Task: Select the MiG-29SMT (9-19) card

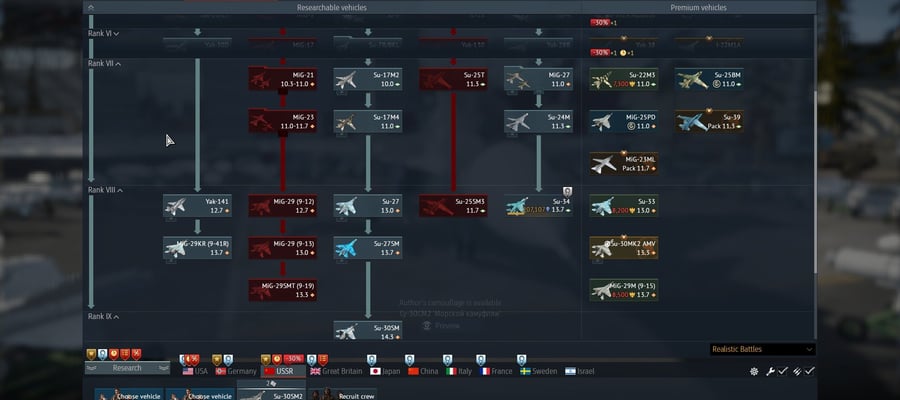Action: click(282, 290)
